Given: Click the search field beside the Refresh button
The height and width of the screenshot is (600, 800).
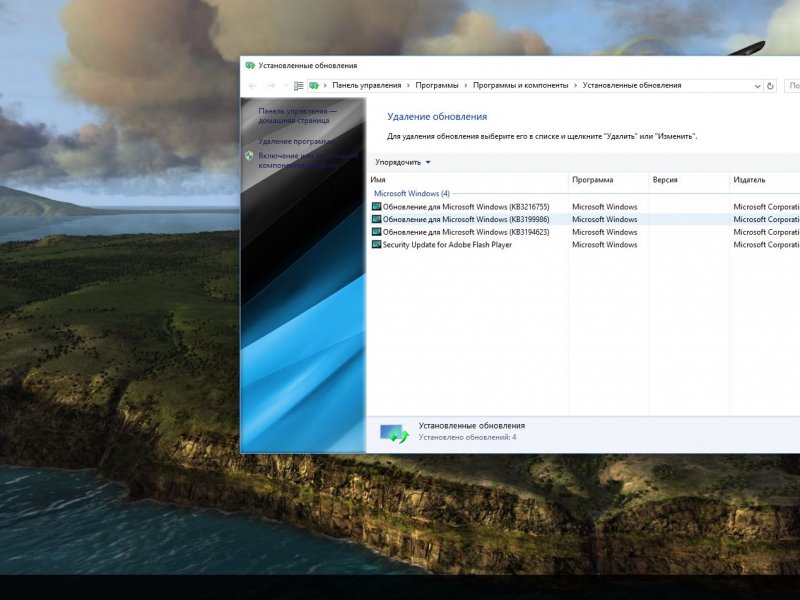Looking at the screenshot, I should point(792,86).
